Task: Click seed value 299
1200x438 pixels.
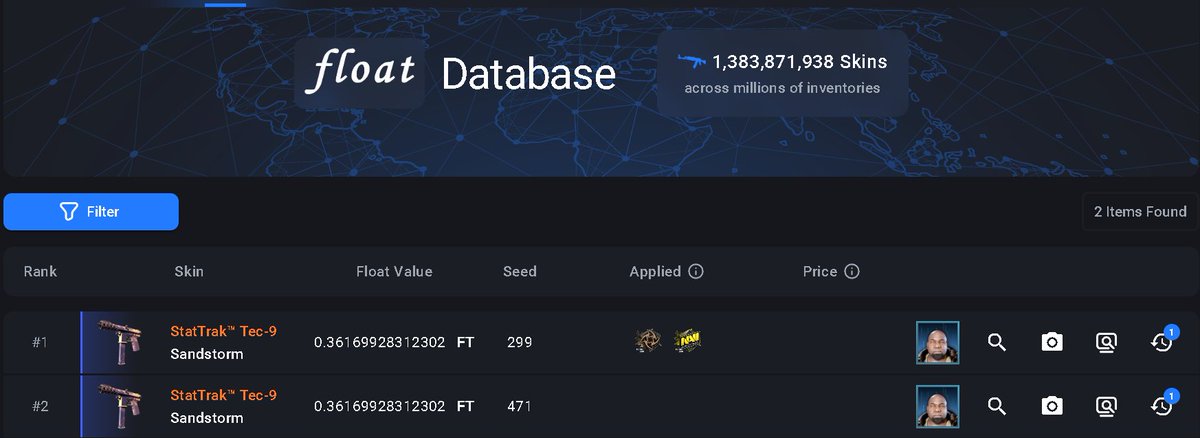Action: tap(520, 342)
